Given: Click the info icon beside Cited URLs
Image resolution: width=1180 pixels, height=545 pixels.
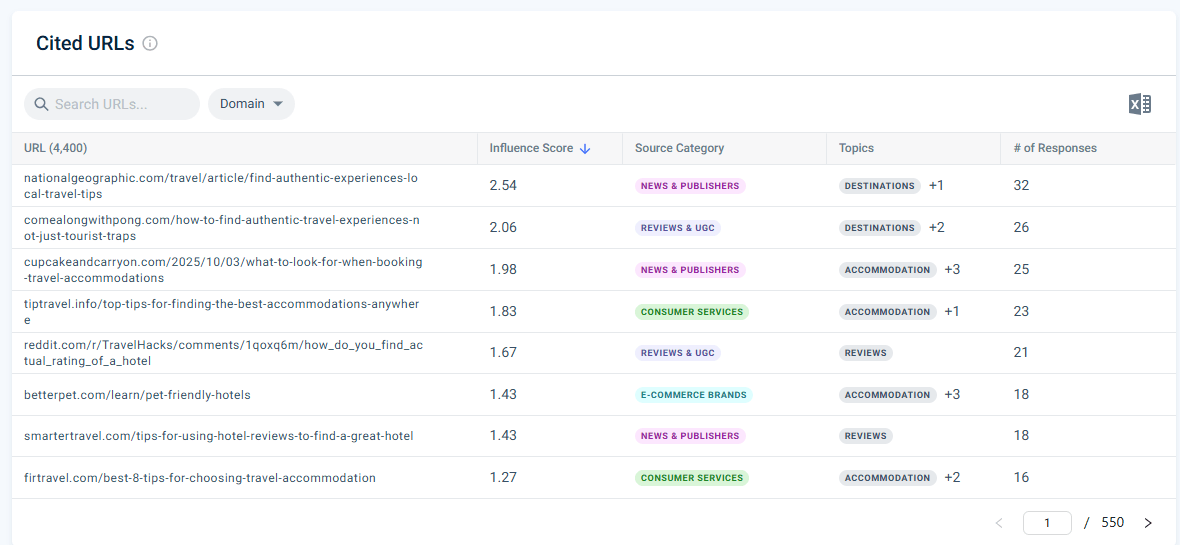Looking at the screenshot, I should point(150,44).
